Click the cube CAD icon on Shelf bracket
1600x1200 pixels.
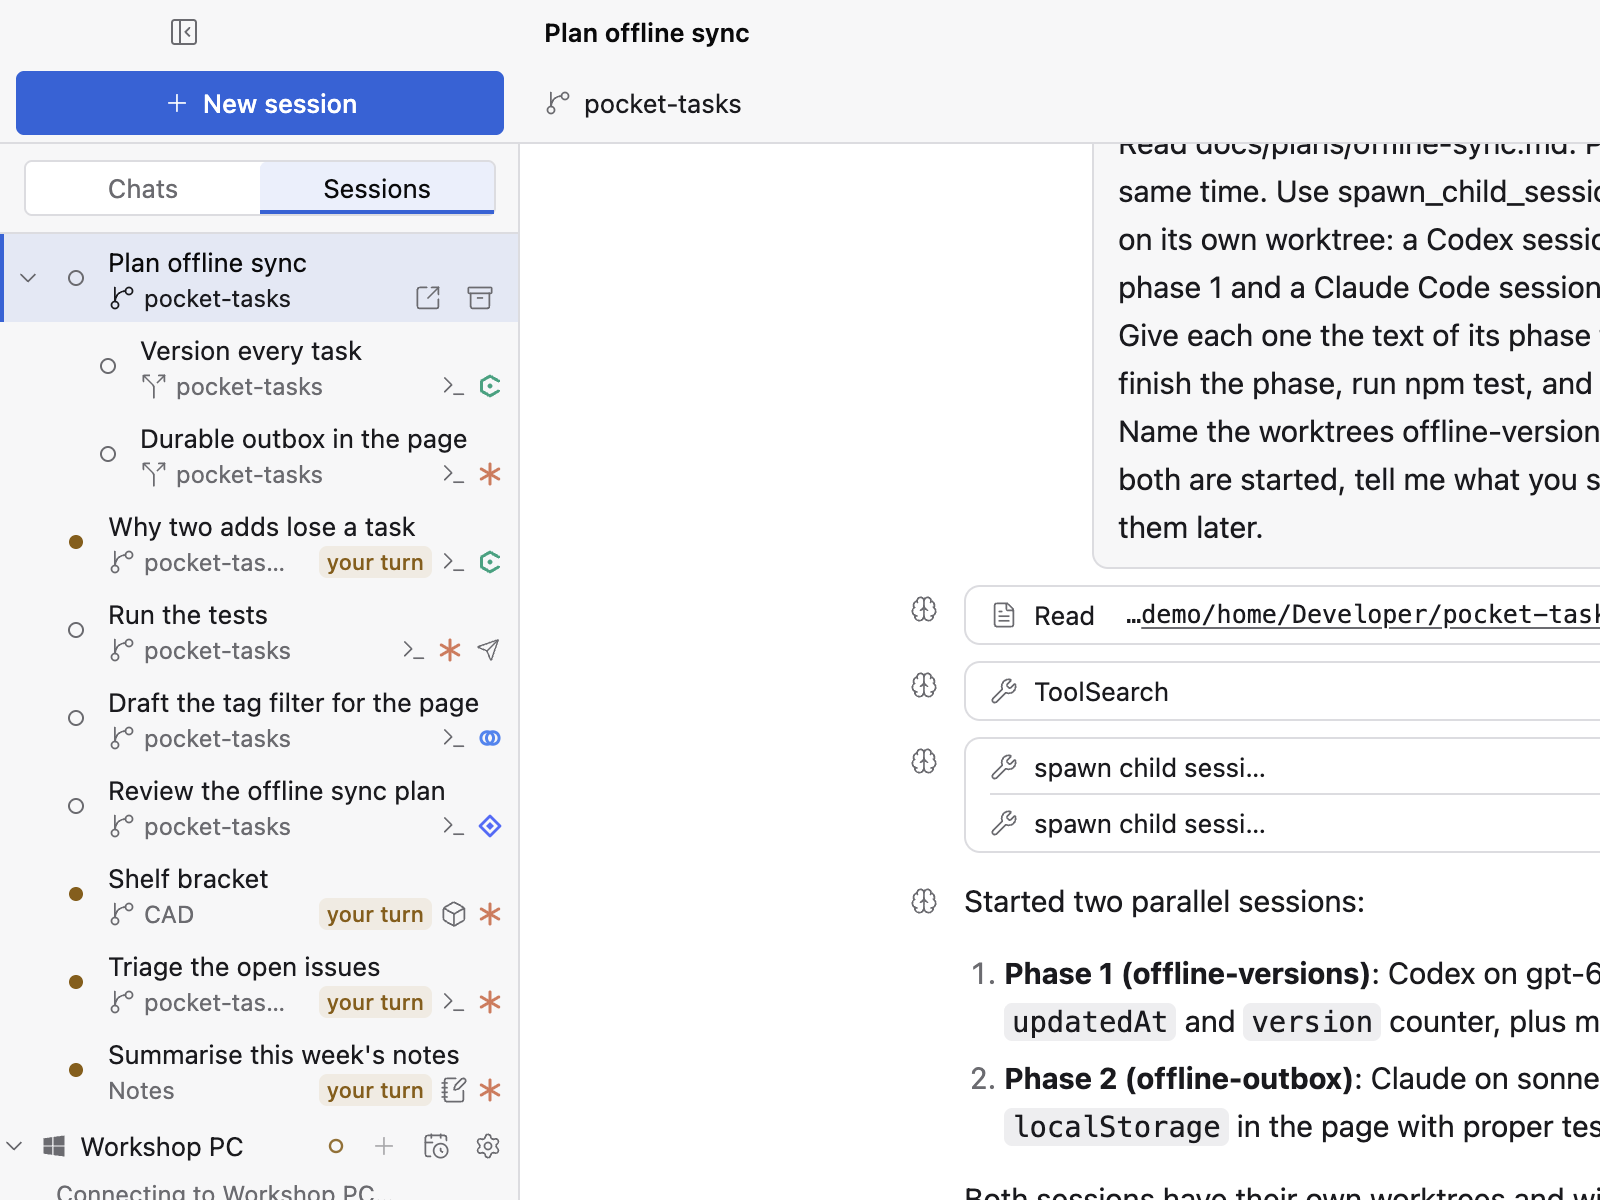click(454, 914)
